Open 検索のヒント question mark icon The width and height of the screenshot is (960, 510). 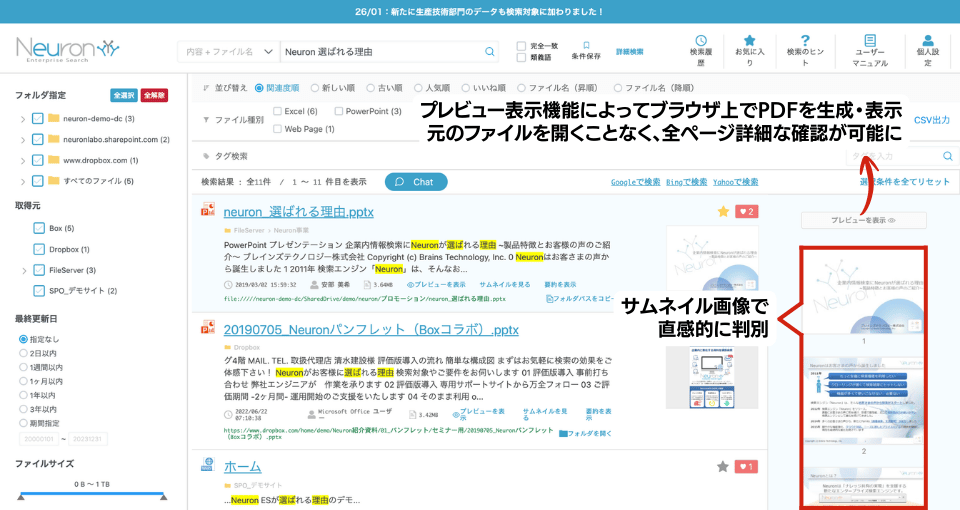[x=805, y=40]
